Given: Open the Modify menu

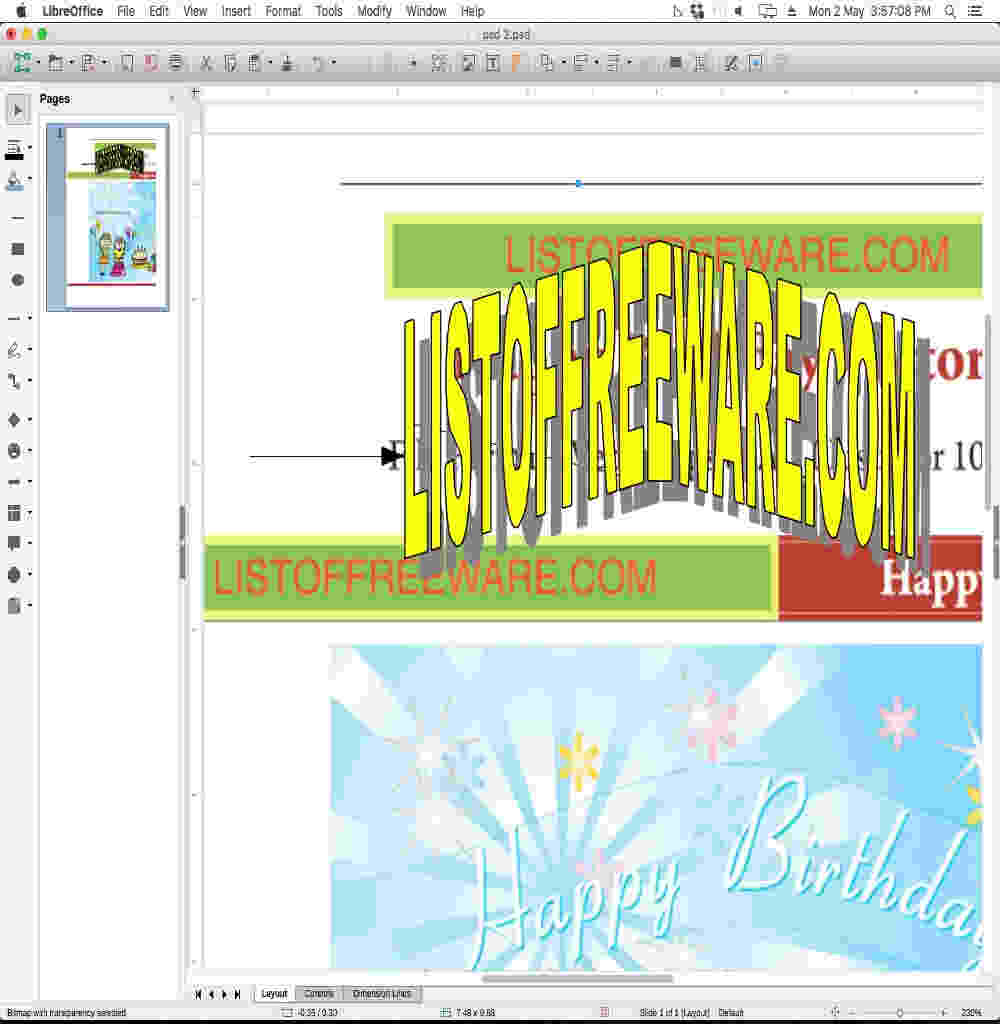Looking at the screenshot, I should click(374, 11).
